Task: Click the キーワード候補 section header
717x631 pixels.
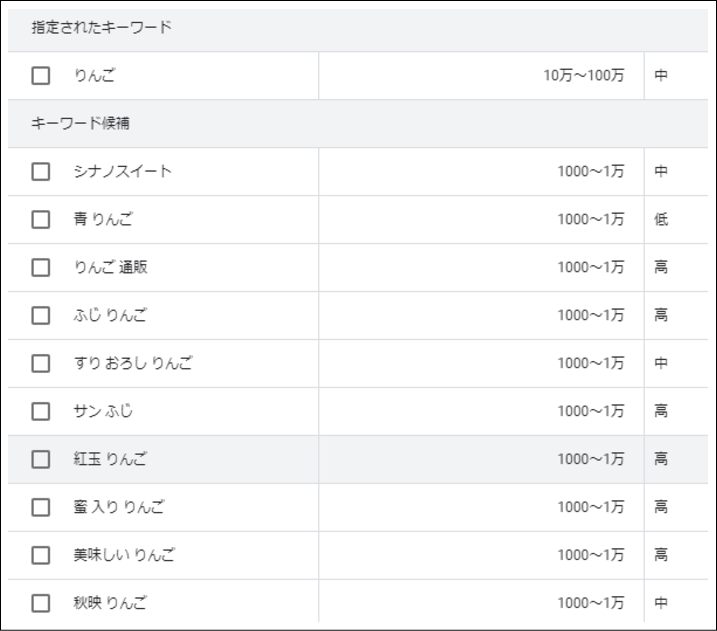Action: pyautogui.click(x=80, y=123)
